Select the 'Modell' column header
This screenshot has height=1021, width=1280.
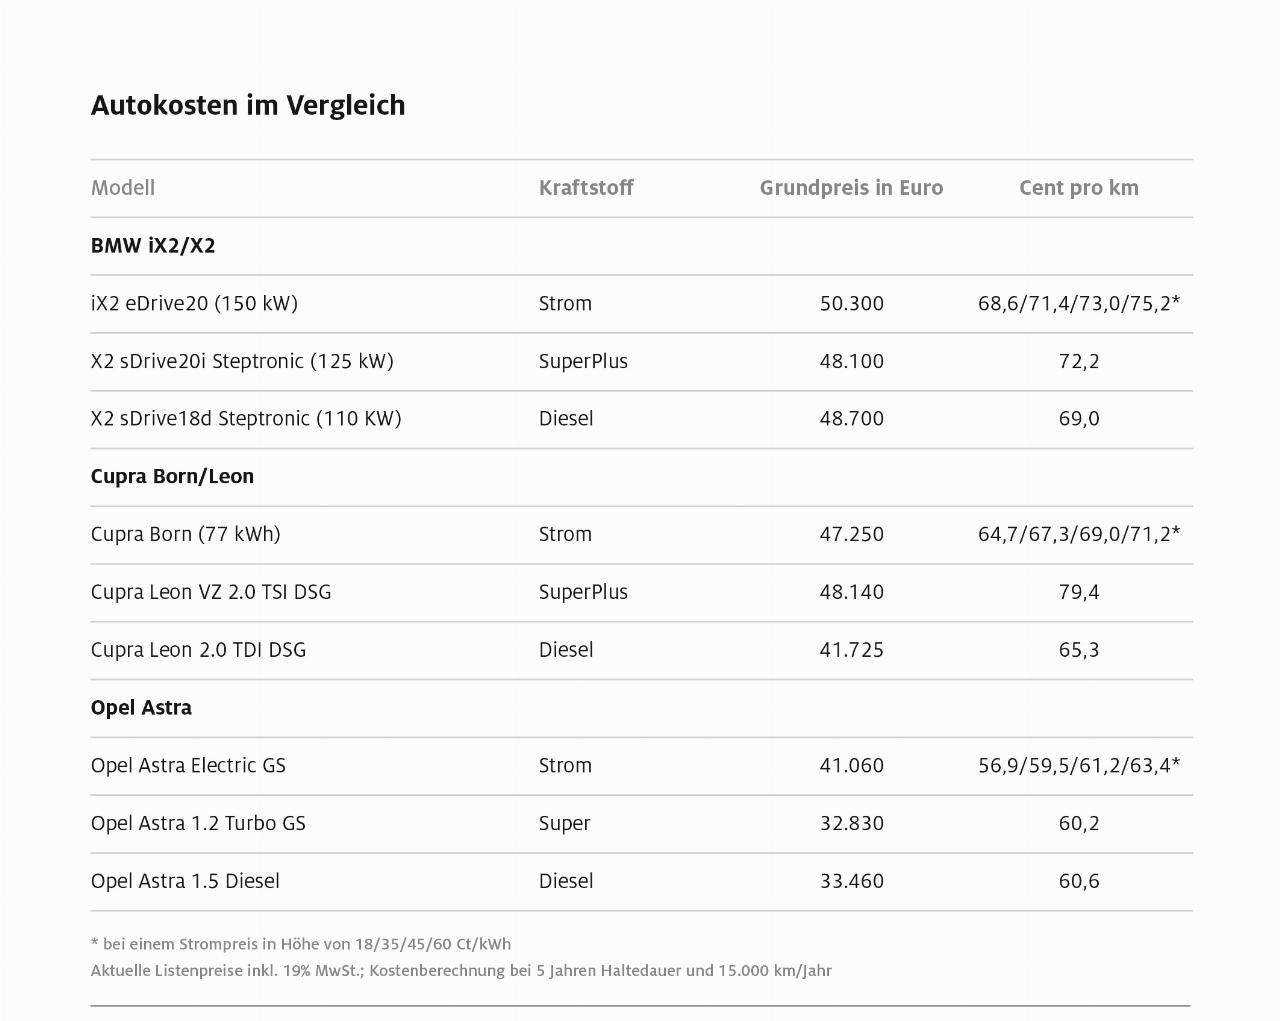coord(123,188)
